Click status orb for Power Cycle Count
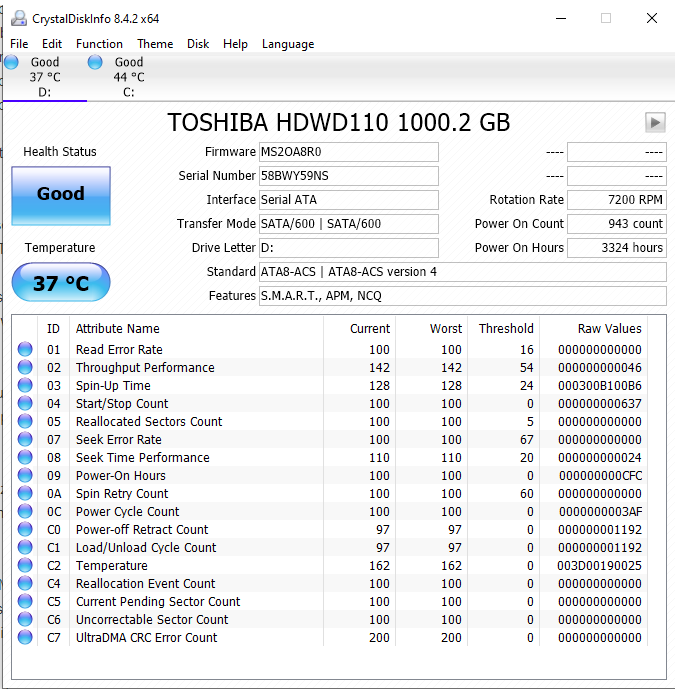Viewport: 679px width, 693px height. [x=25, y=511]
